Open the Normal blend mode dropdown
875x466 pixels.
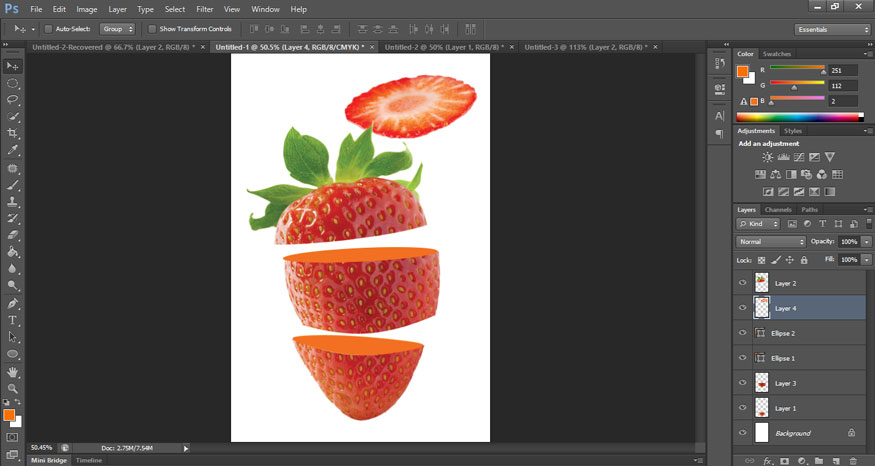tap(771, 242)
